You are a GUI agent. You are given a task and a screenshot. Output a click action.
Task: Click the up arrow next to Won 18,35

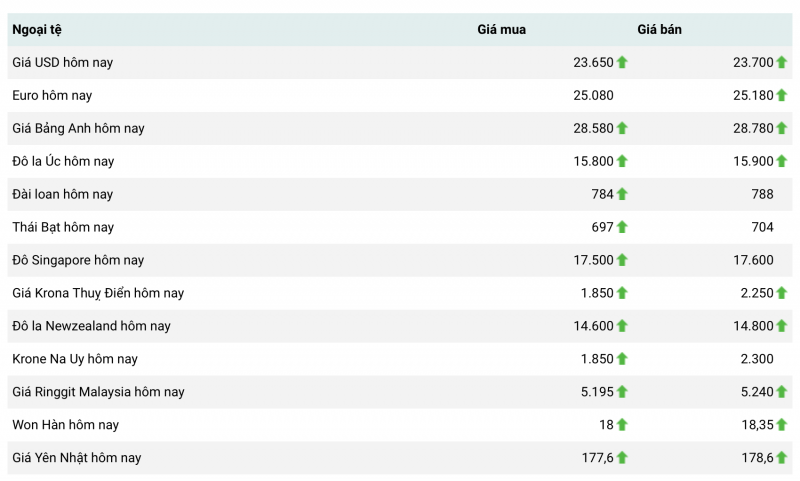point(782,425)
